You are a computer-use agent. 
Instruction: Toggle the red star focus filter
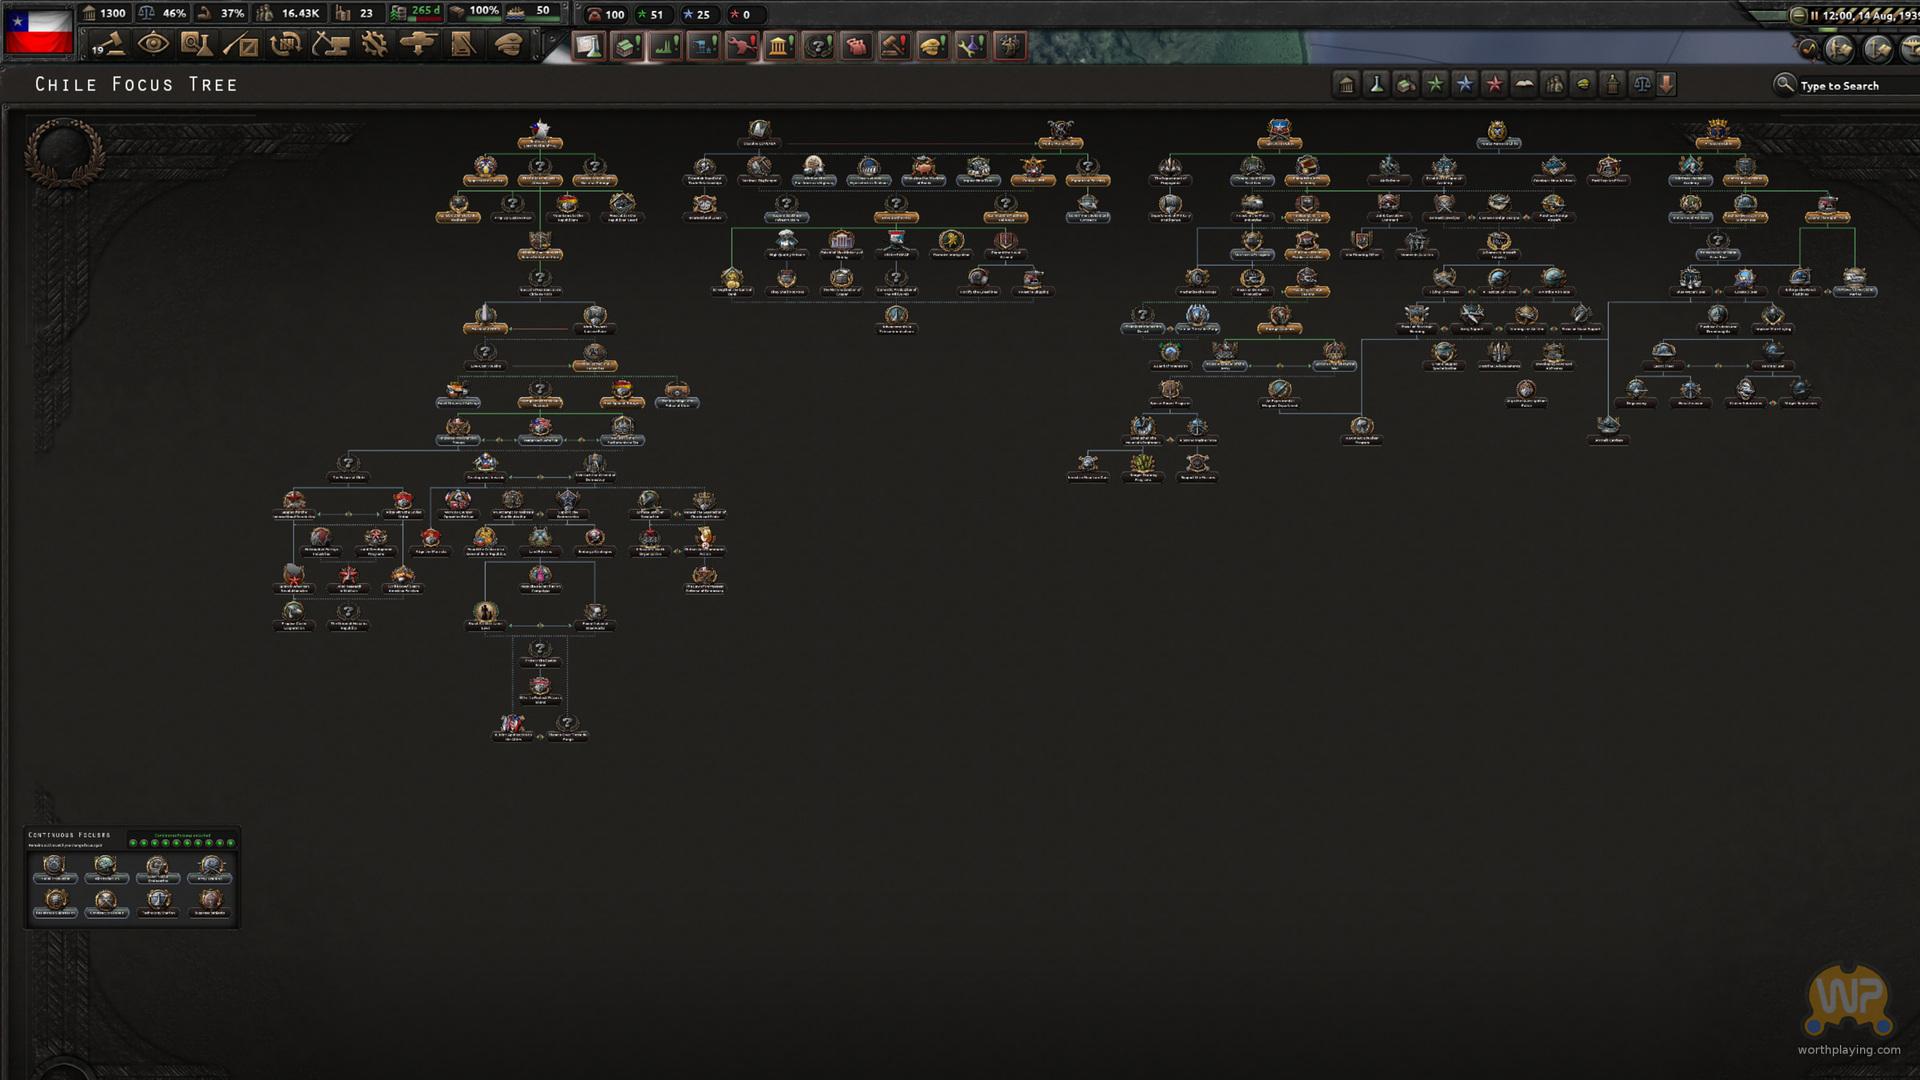(x=1494, y=85)
